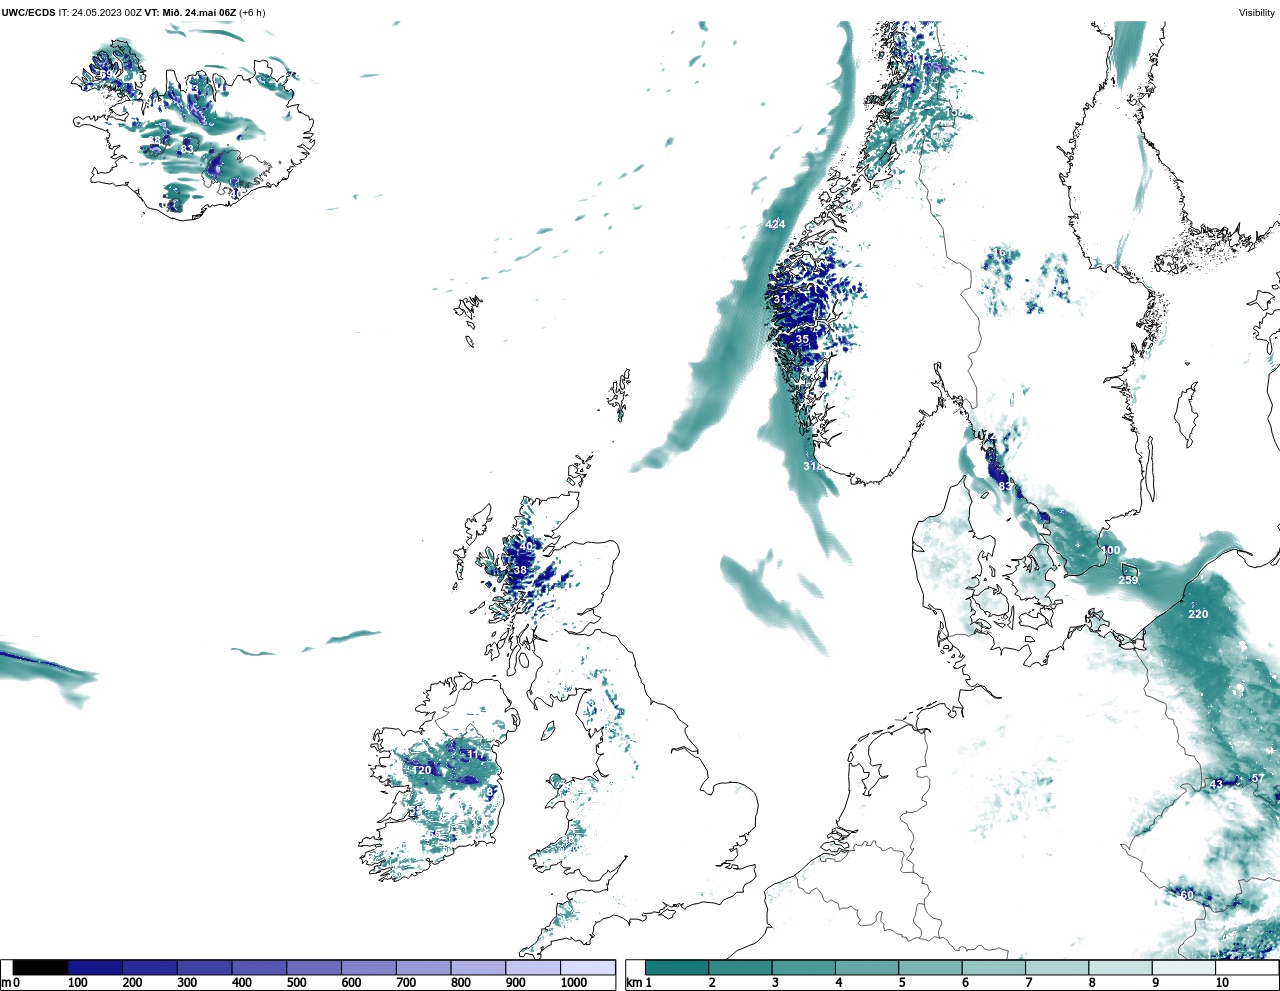Click the 900–1000 m pale blue swatch
1280x991 pixels.
pos(533,967)
